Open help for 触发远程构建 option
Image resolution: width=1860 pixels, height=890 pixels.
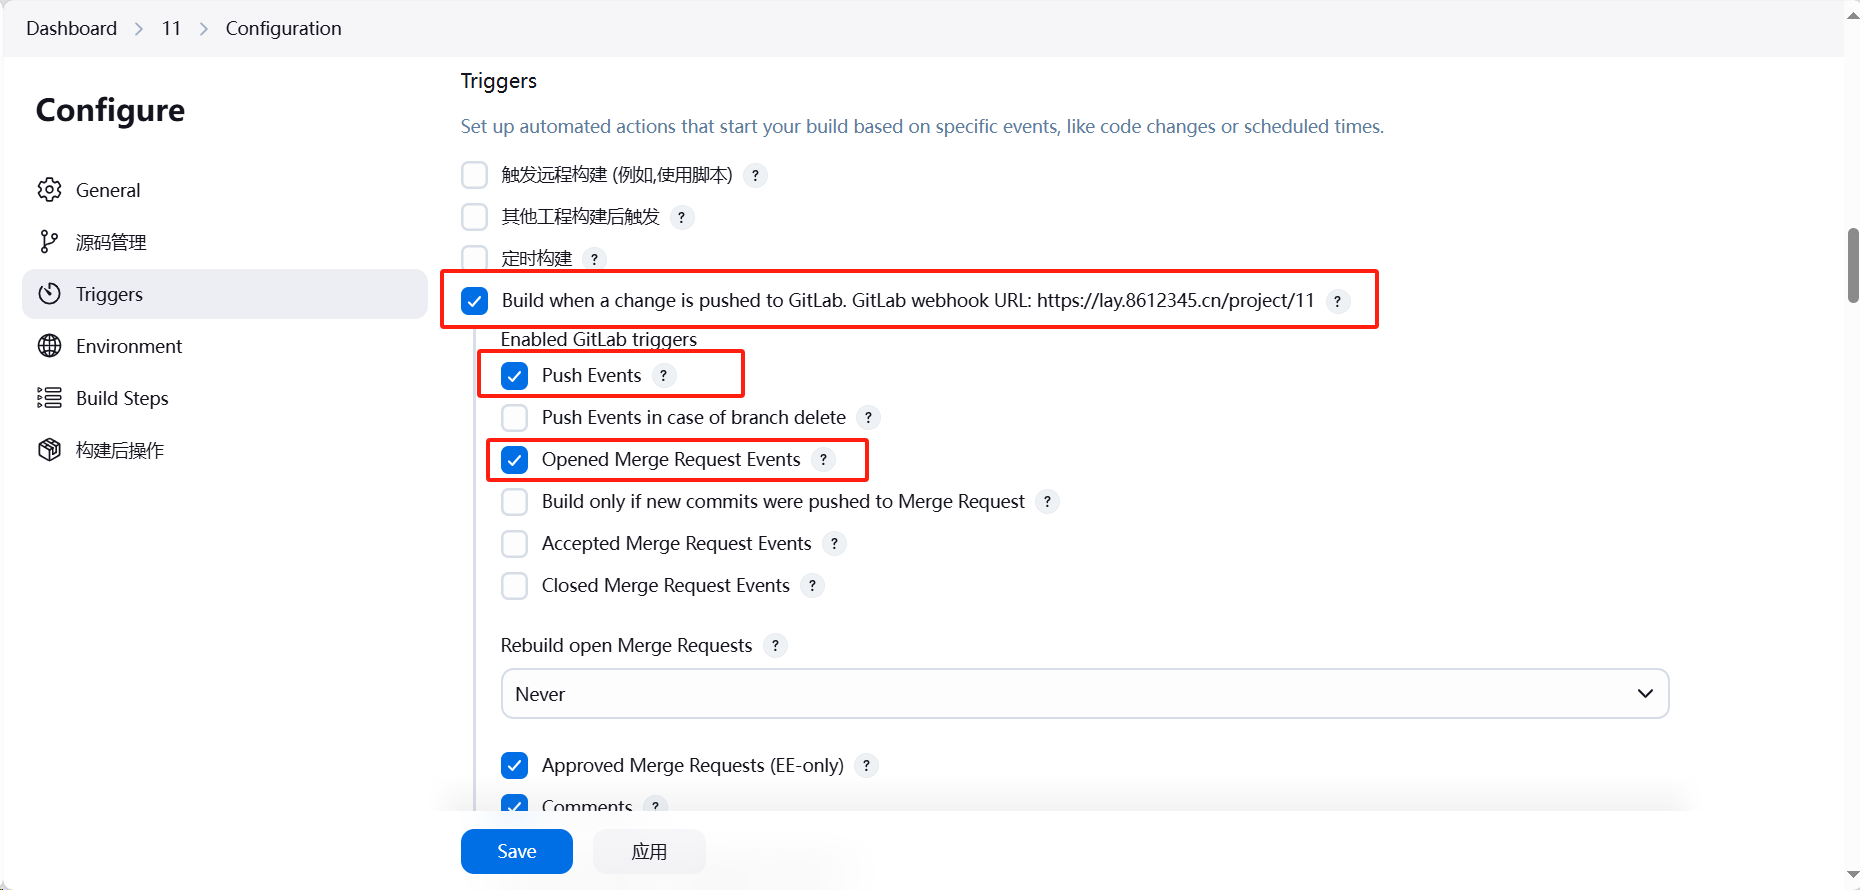pyautogui.click(x=755, y=175)
